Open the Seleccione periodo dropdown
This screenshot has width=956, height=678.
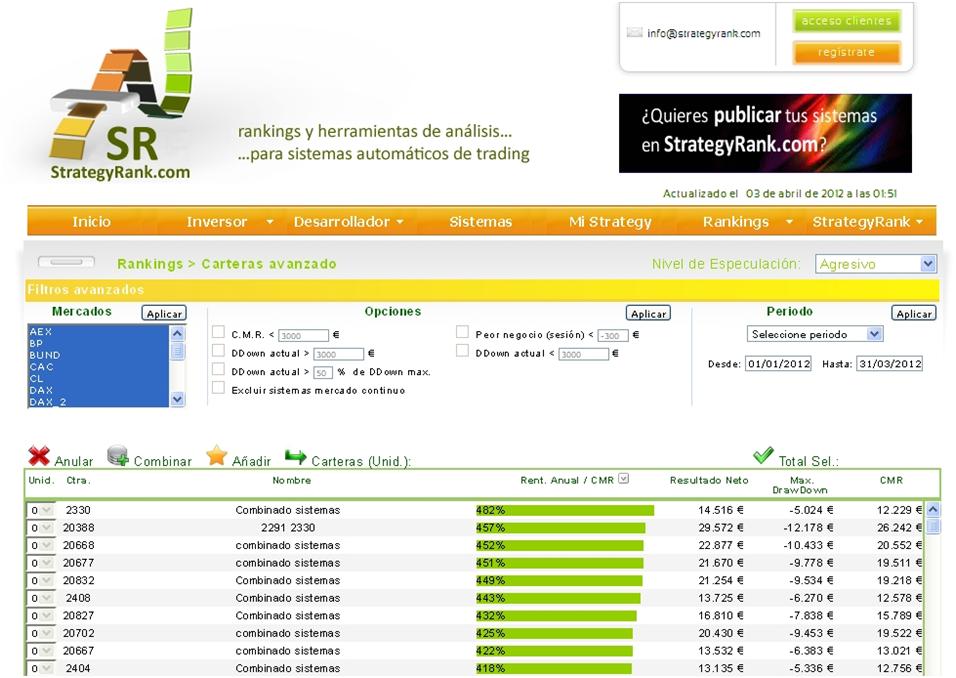tap(815, 334)
